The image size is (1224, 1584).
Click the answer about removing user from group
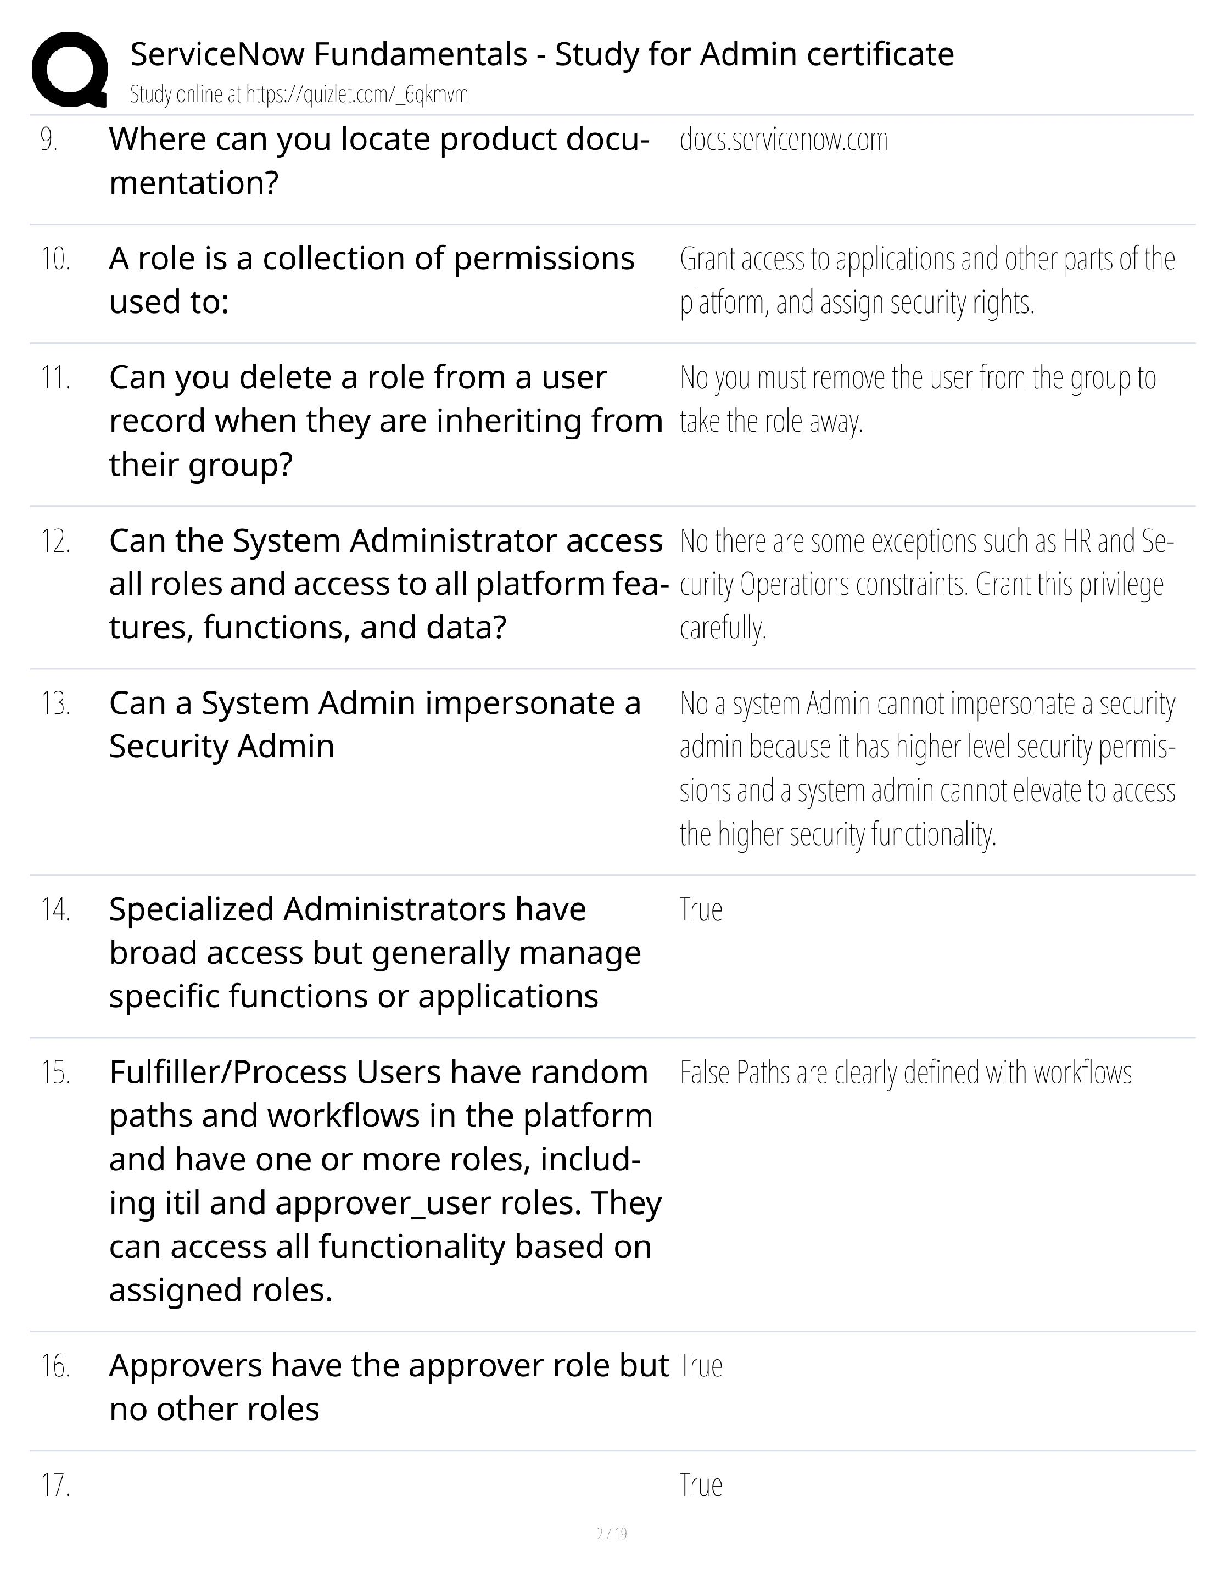(916, 399)
